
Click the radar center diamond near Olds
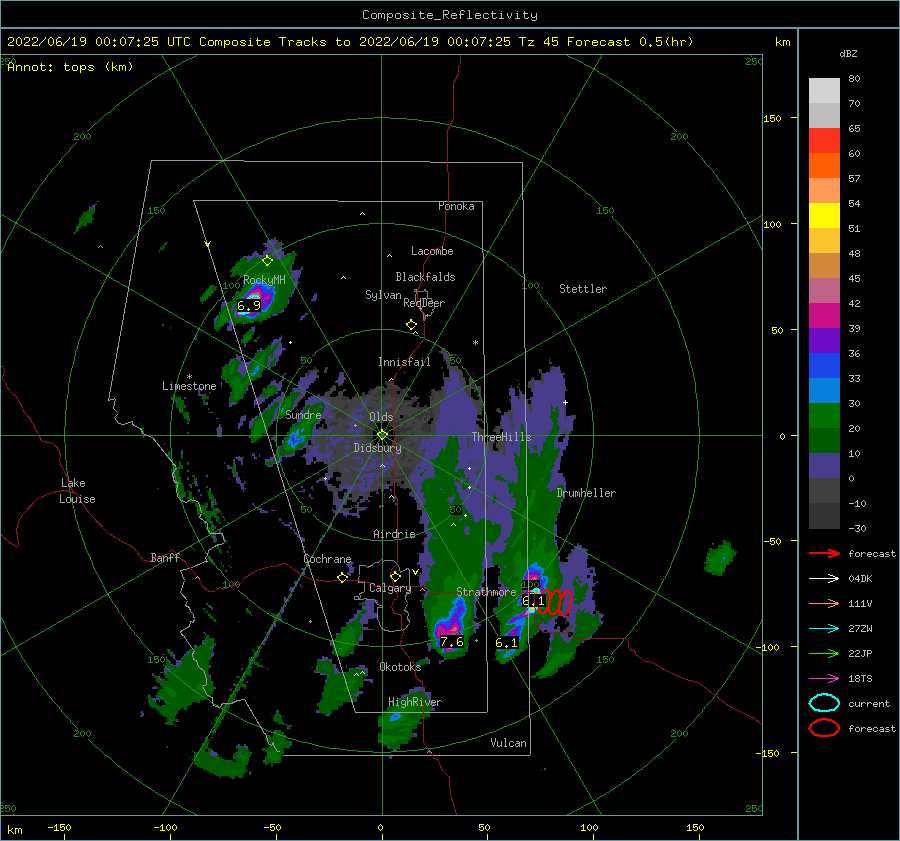(x=382, y=435)
